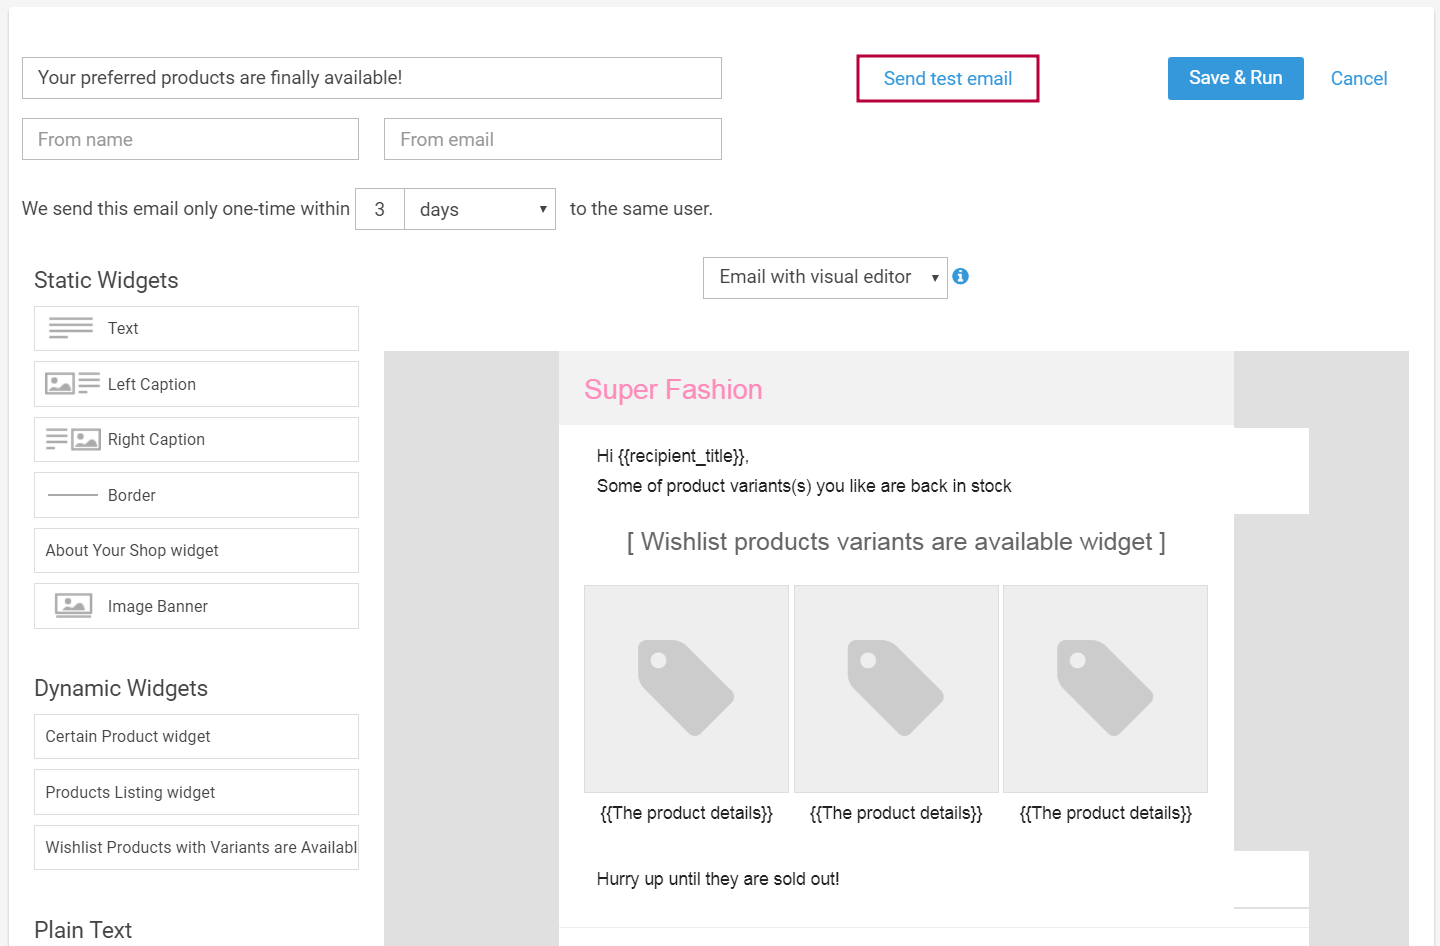
Task: Click middle {{The product details}} caption
Action: coord(896,813)
